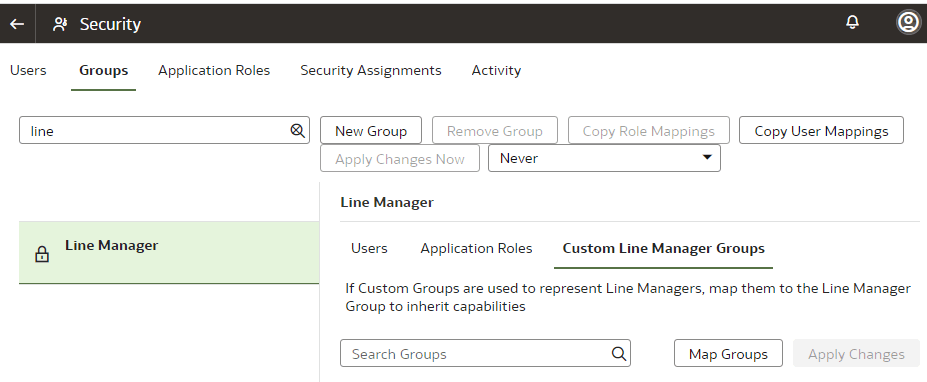Click the Security page title

click(x=110, y=24)
